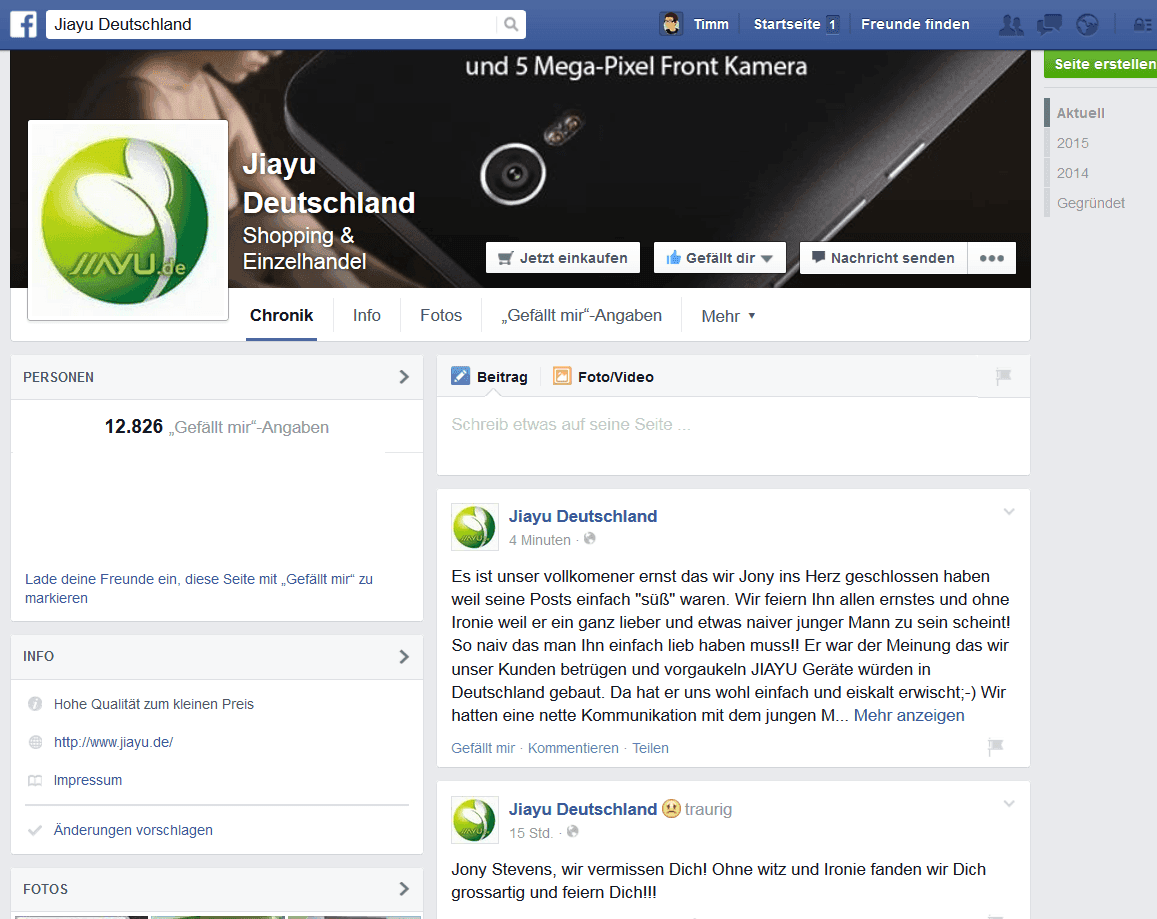This screenshot has height=919, width=1157.
Task: Click Änderungen vorschlagen link
Action: point(133,830)
